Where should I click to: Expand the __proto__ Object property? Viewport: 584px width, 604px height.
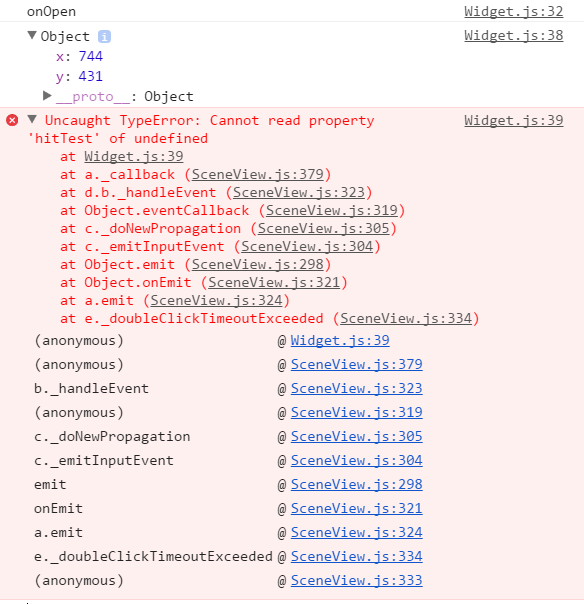pos(47,95)
